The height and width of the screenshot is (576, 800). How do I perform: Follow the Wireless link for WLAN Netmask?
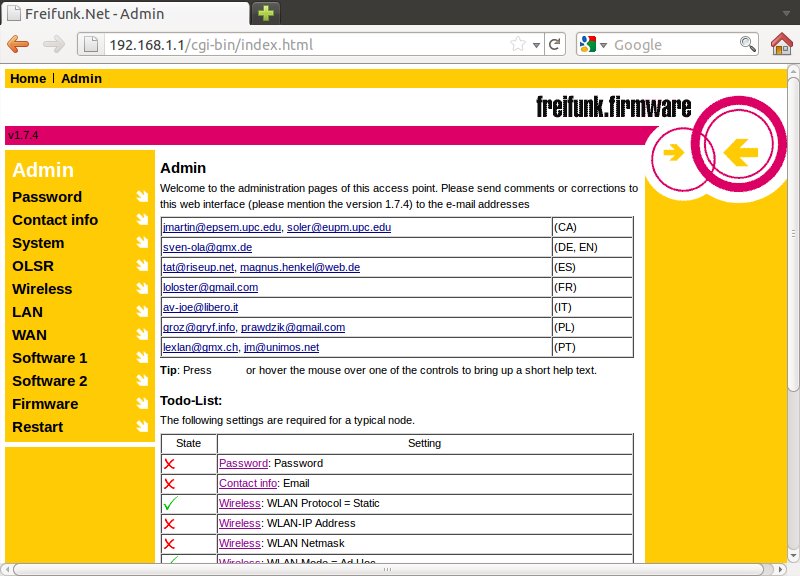coord(240,543)
